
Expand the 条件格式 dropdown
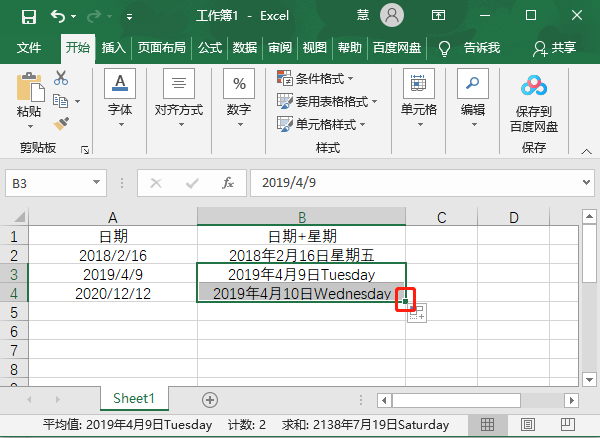click(x=317, y=78)
